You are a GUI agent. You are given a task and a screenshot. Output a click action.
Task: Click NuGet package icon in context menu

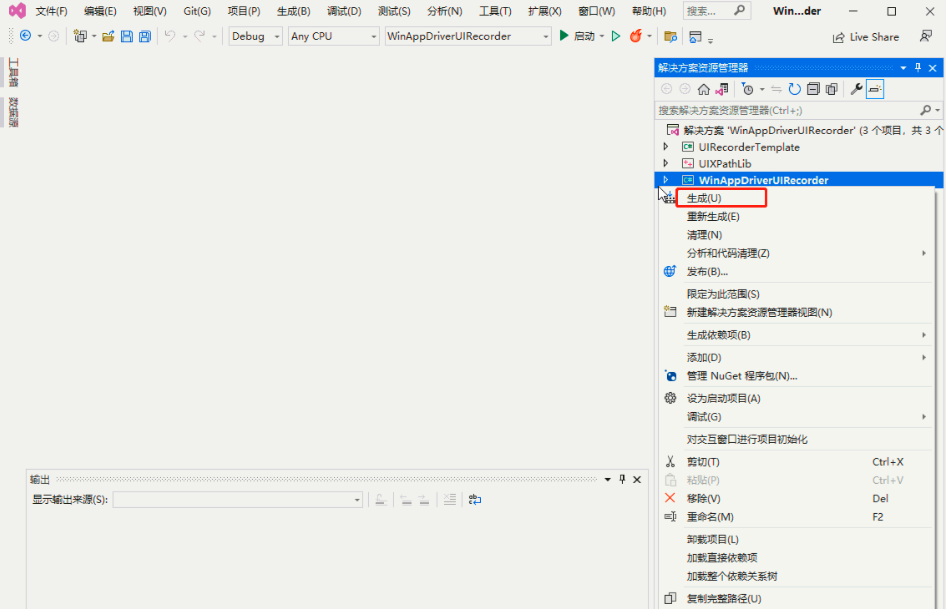point(670,376)
